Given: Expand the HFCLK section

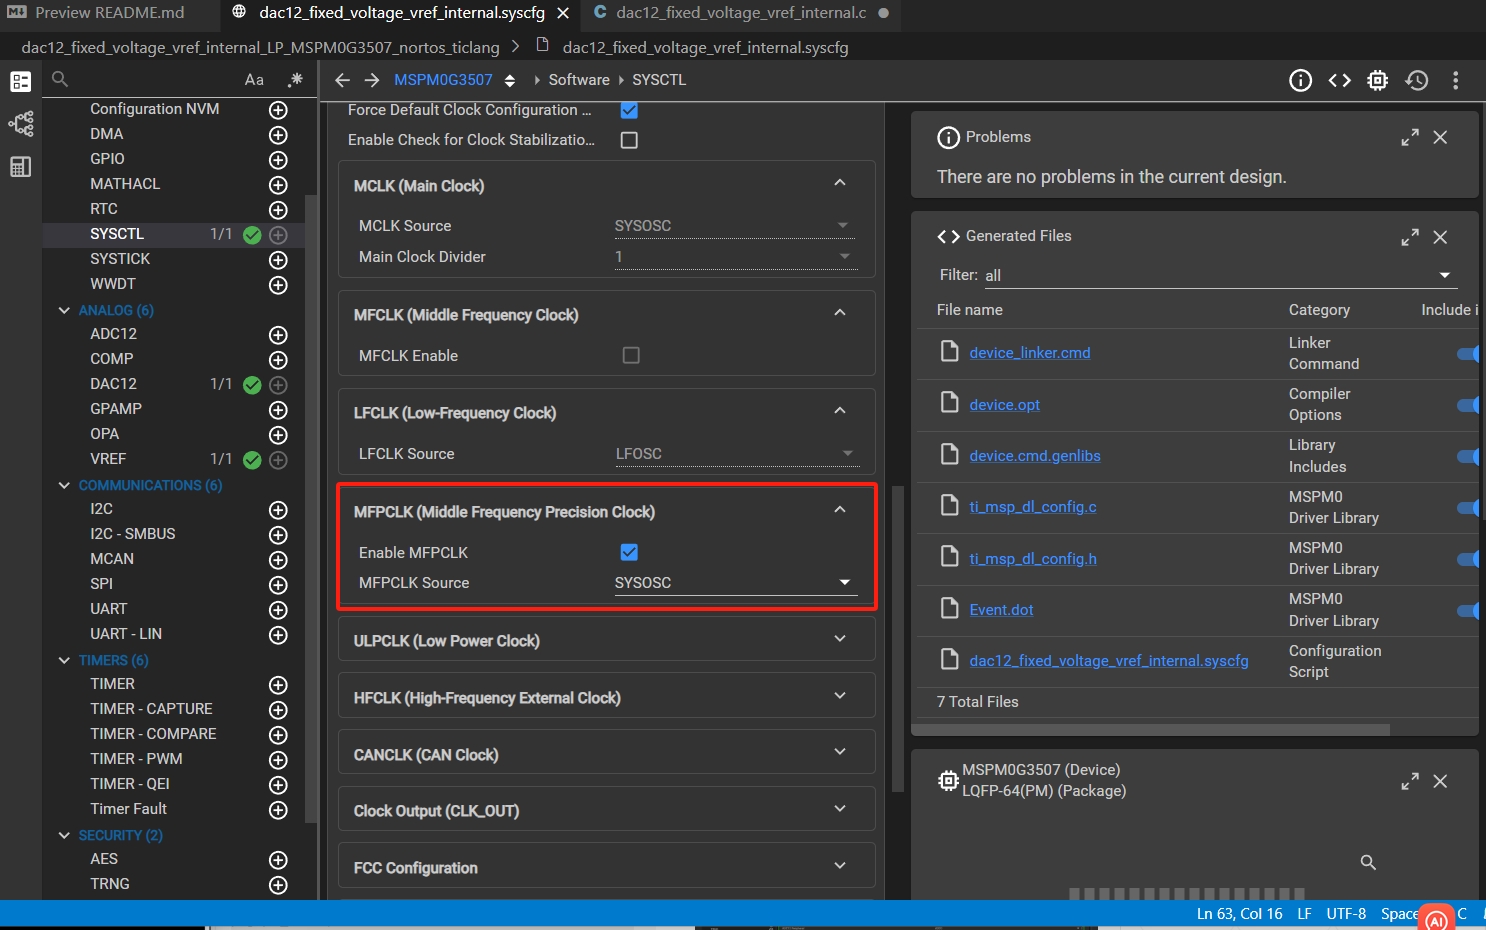Looking at the screenshot, I should click(840, 696).
